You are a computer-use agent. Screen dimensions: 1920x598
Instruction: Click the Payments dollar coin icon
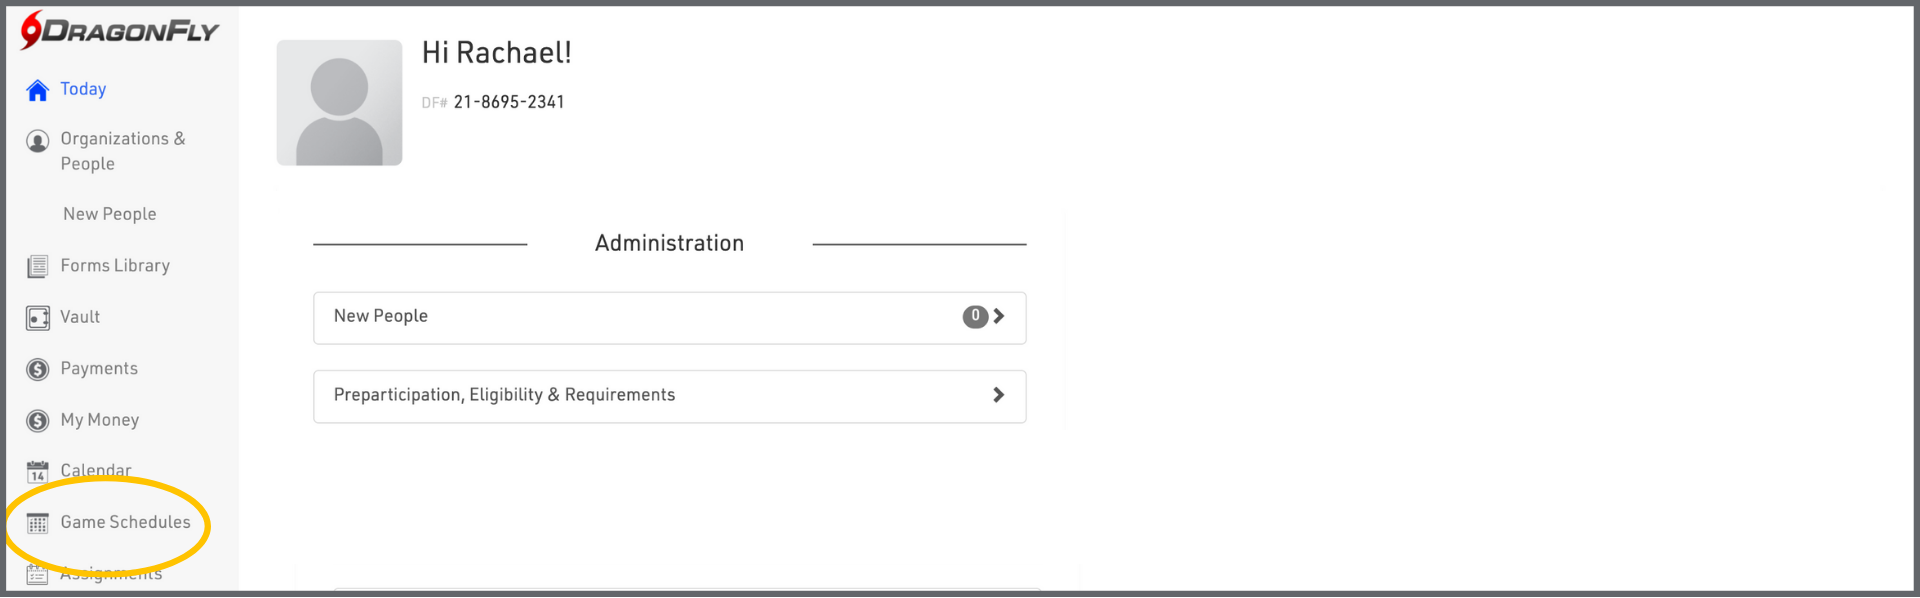(38, 370)
